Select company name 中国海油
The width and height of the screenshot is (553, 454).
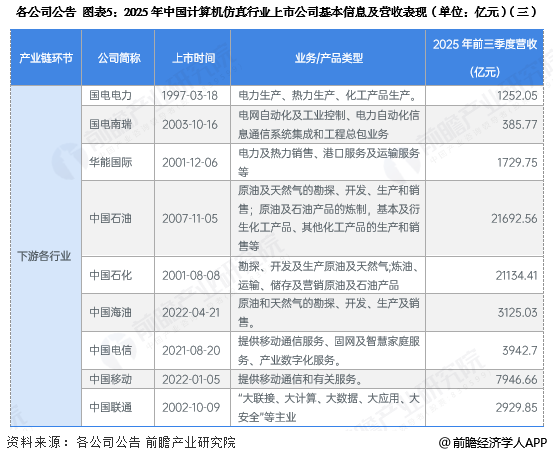coord(110,313)
